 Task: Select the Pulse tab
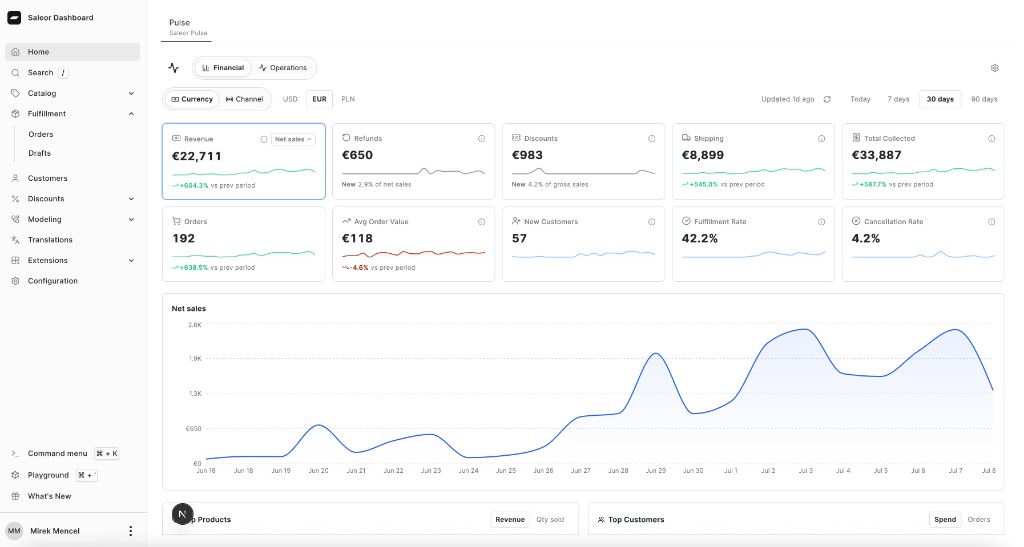pyautogui.click(x=187, y=27)
